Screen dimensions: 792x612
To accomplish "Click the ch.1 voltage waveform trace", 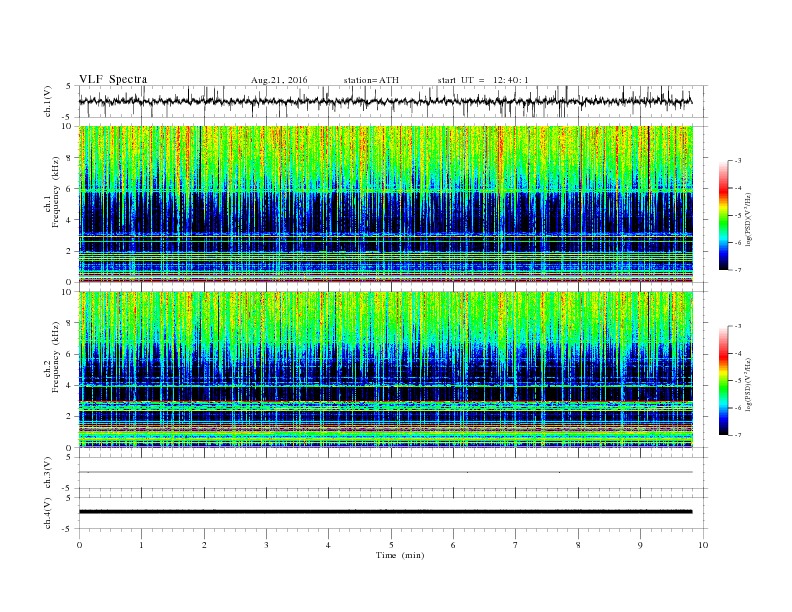I will click(385, 101).
